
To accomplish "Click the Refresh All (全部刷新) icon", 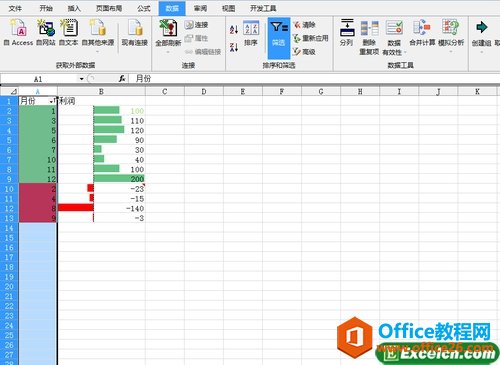I will click(168, 35).
